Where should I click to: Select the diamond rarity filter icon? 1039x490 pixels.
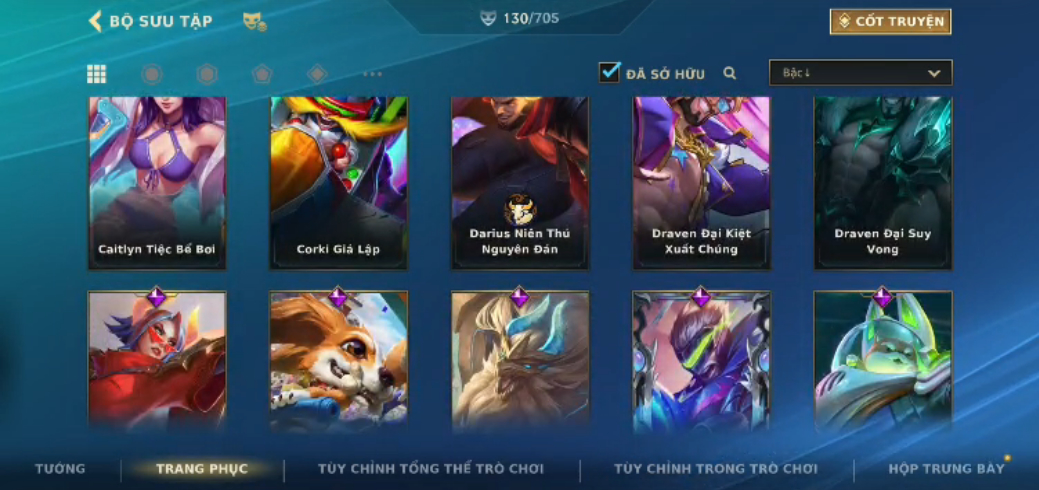coord(317,74)
